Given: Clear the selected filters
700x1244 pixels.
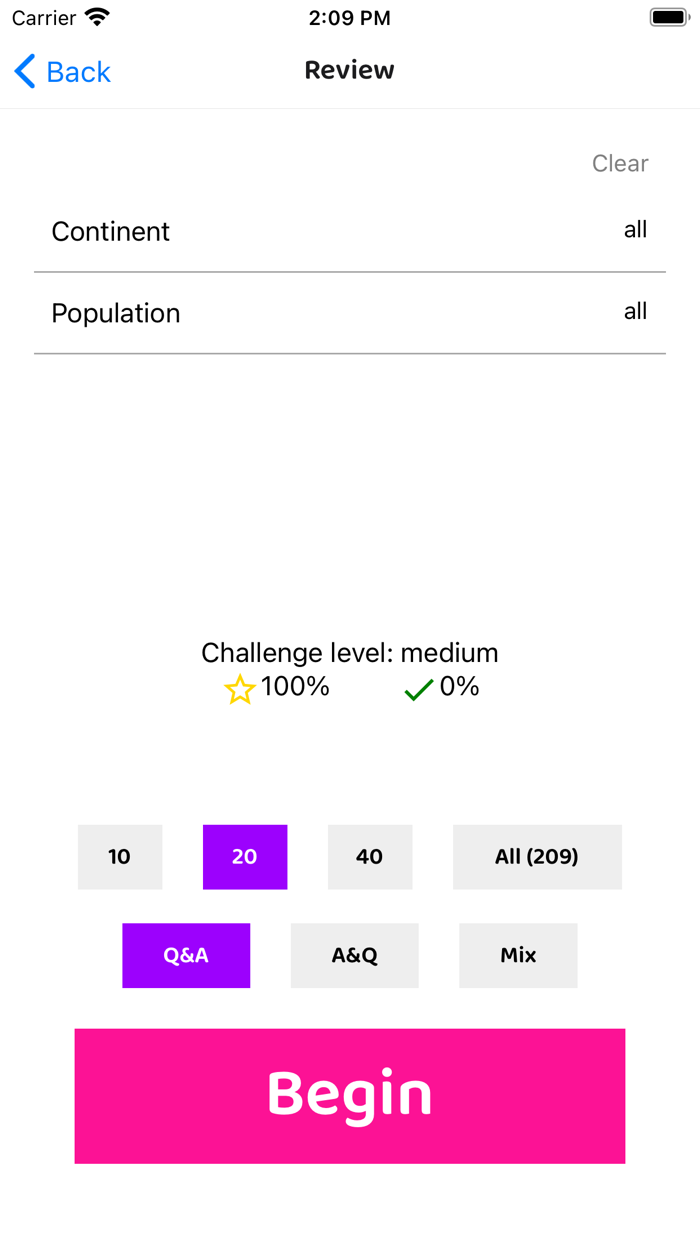Looking at the screenshot, I should (620, 163).
